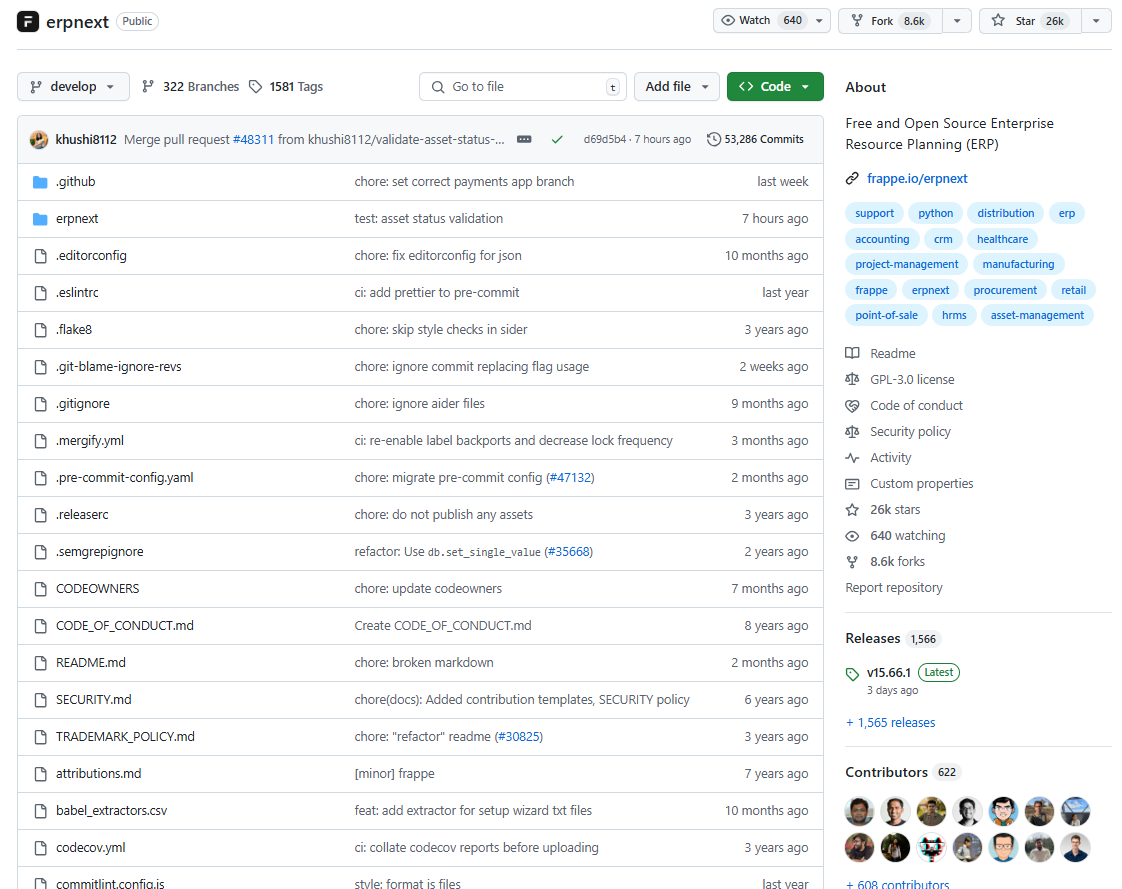Open the Releases 1,566 heading link
Image resolution: width=1122 pixels, height=889 pixels.
click(x=892, y=638)
